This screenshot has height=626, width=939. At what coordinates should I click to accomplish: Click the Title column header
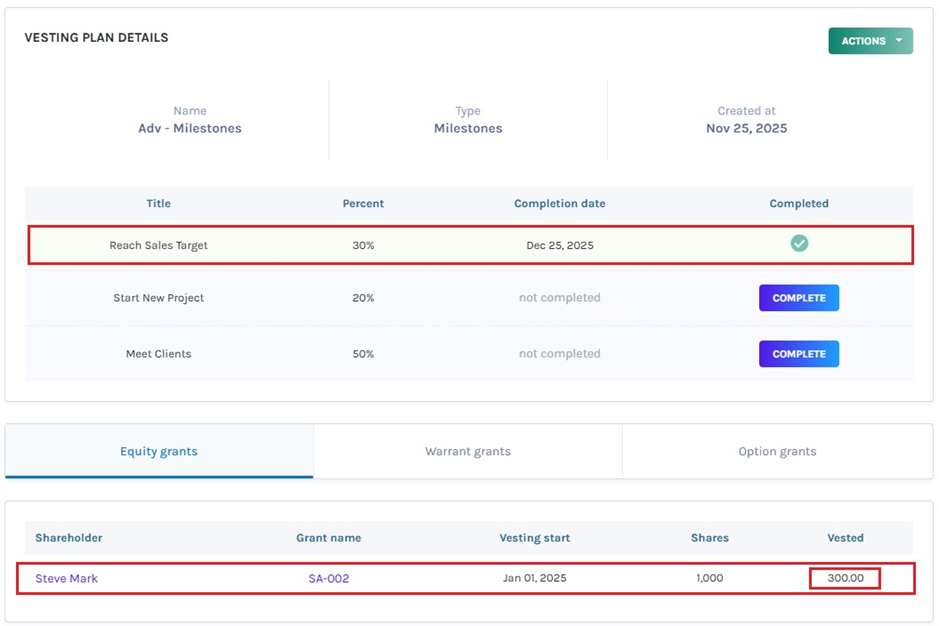pos(158,203)
